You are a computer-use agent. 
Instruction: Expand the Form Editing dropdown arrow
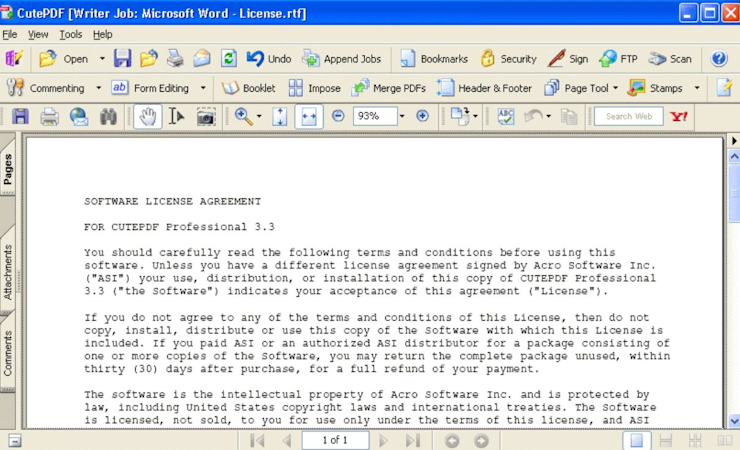[x=203, y=88]
